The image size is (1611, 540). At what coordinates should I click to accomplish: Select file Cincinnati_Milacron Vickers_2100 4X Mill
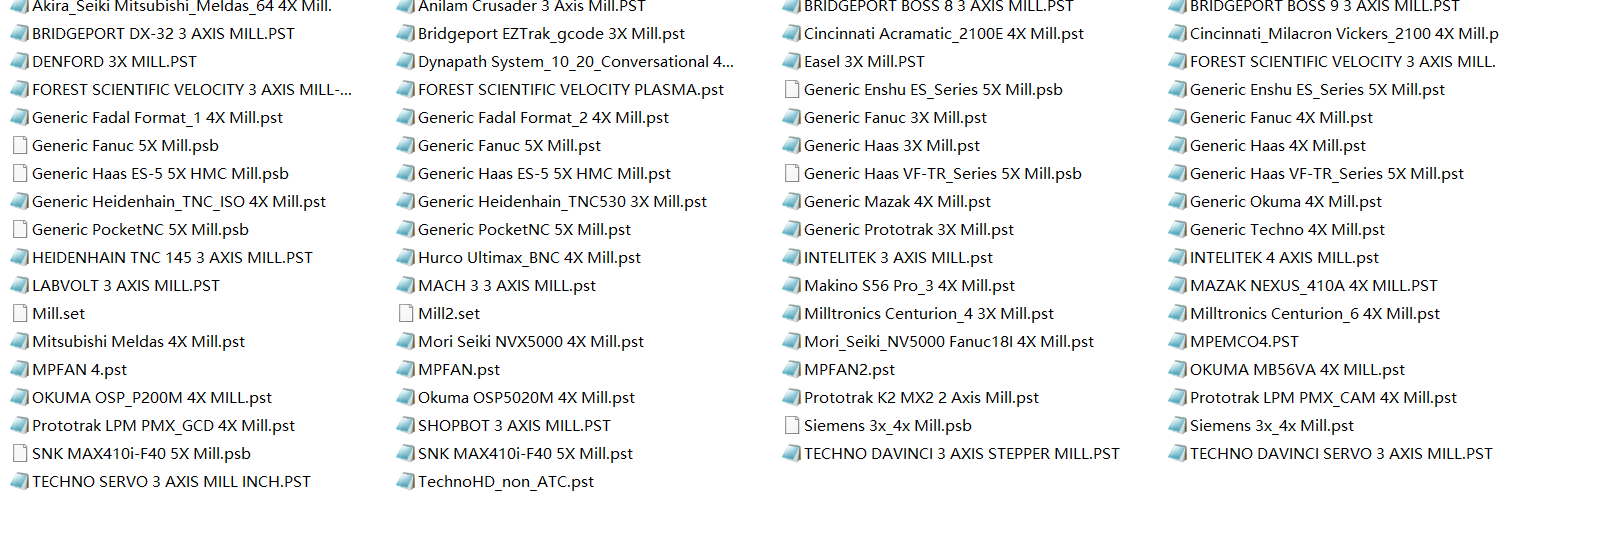[x=1344, y=33]
